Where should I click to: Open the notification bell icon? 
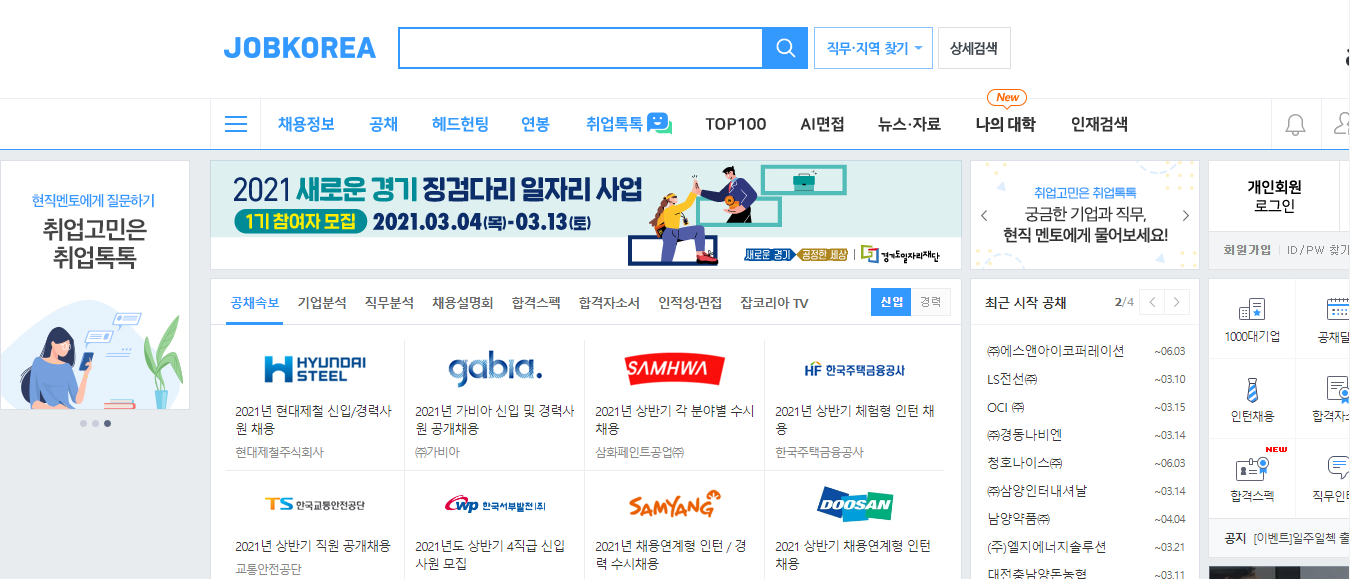tap(1295, 125)
